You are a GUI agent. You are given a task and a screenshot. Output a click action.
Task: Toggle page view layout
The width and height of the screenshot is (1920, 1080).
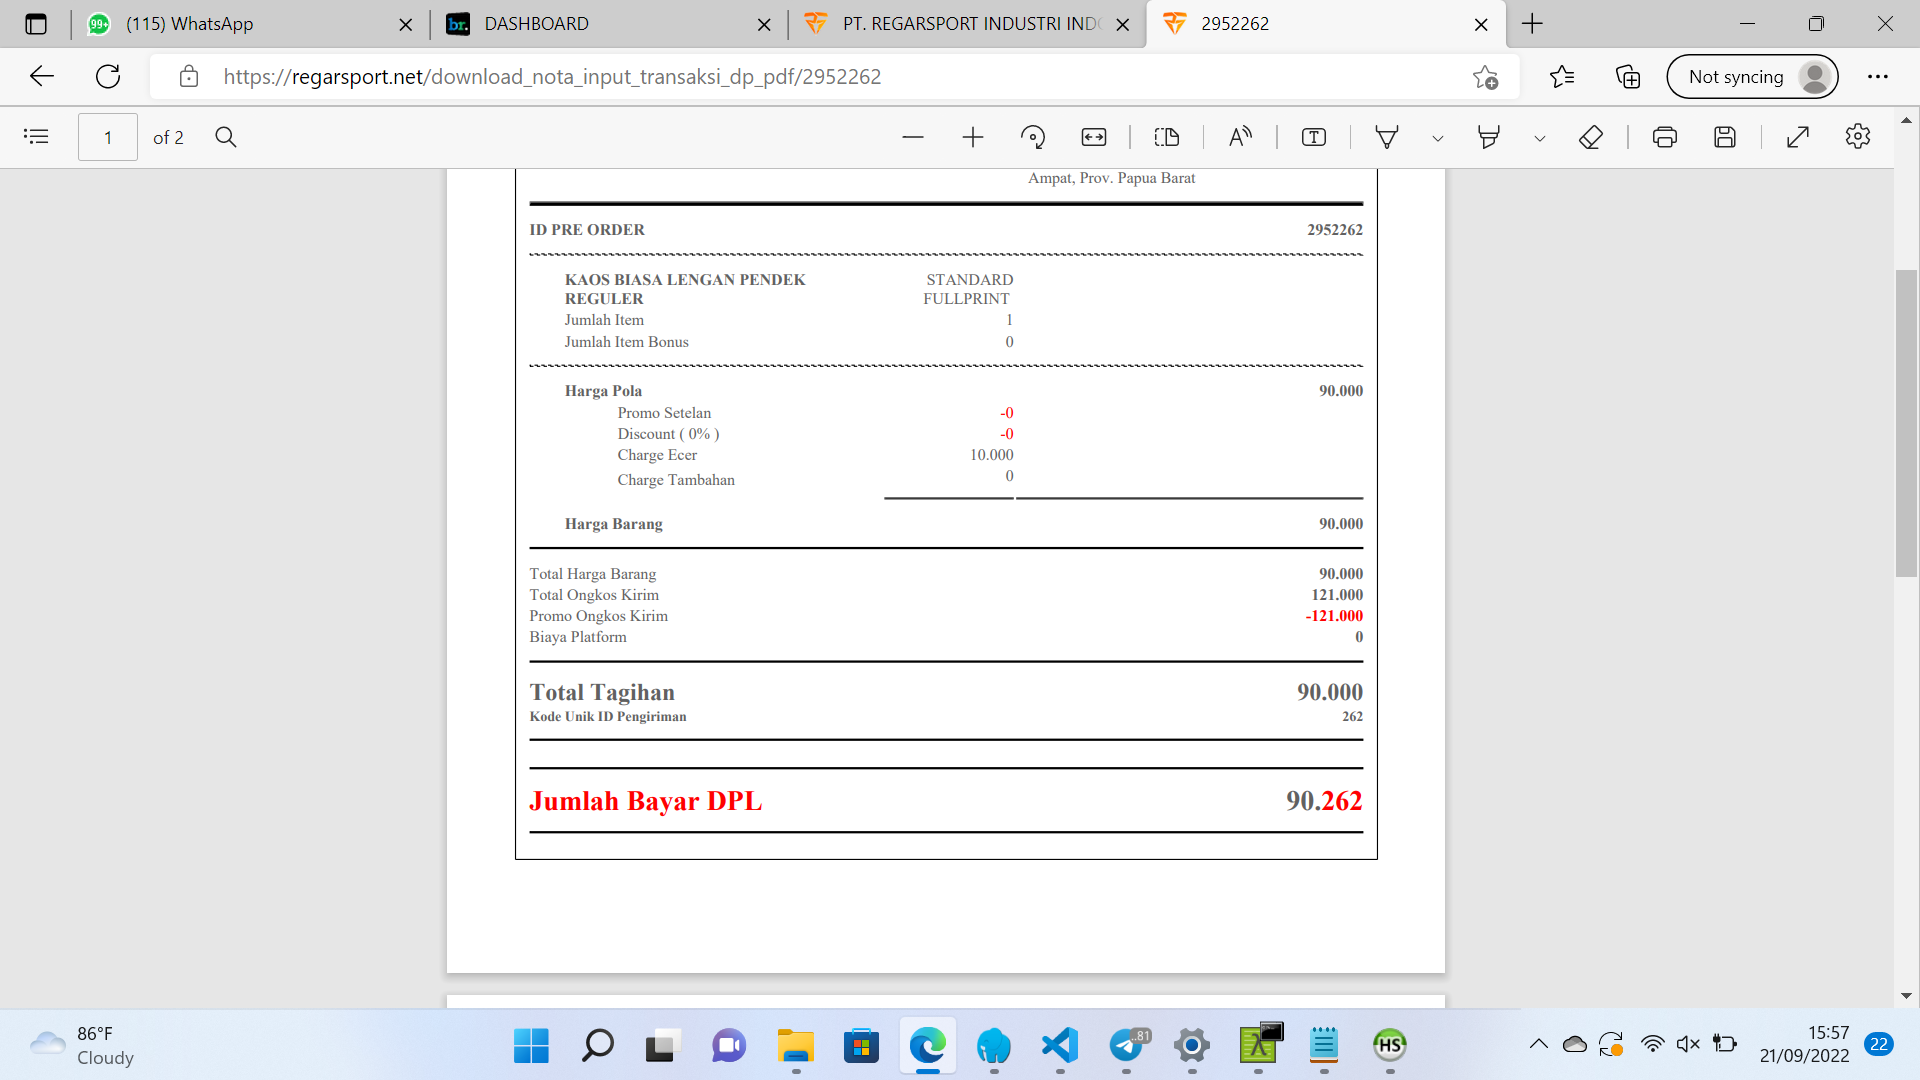coord(1167,137)
